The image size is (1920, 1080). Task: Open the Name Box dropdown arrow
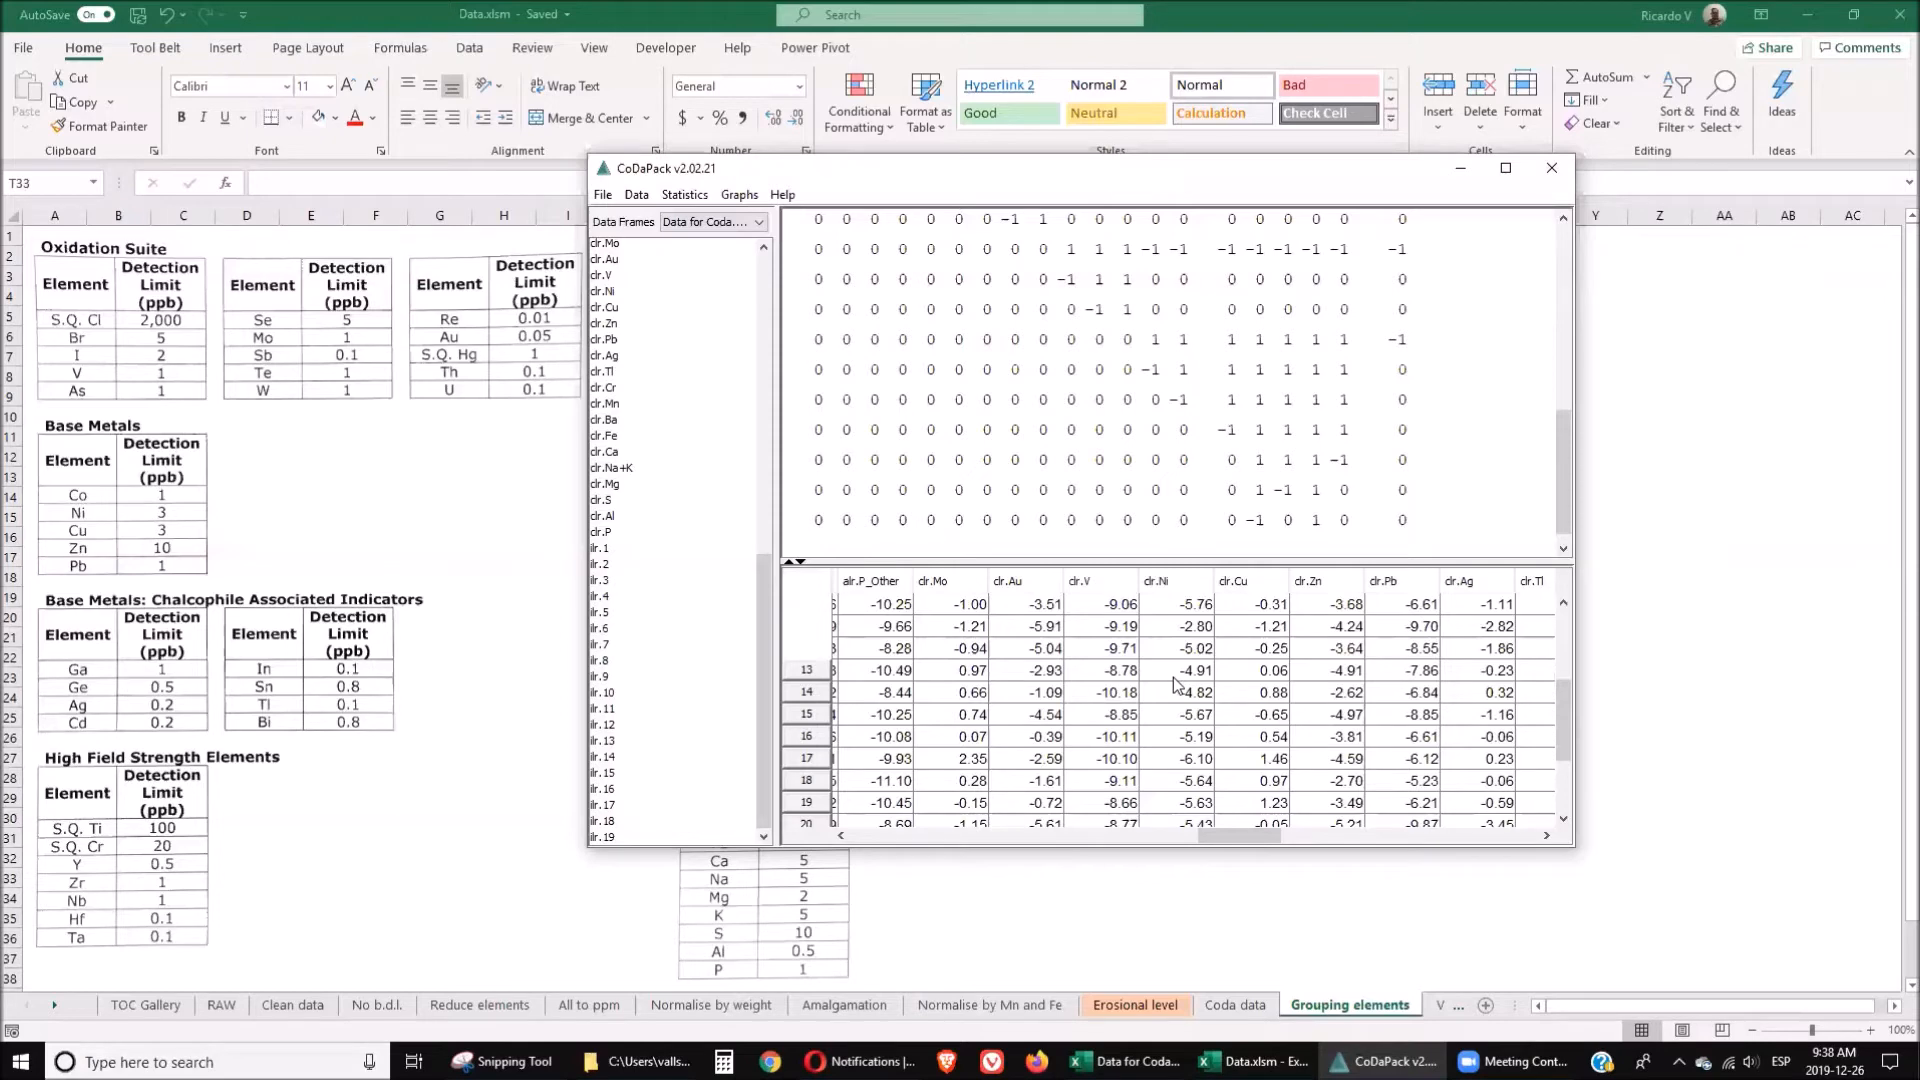click(x=93, y=183)
